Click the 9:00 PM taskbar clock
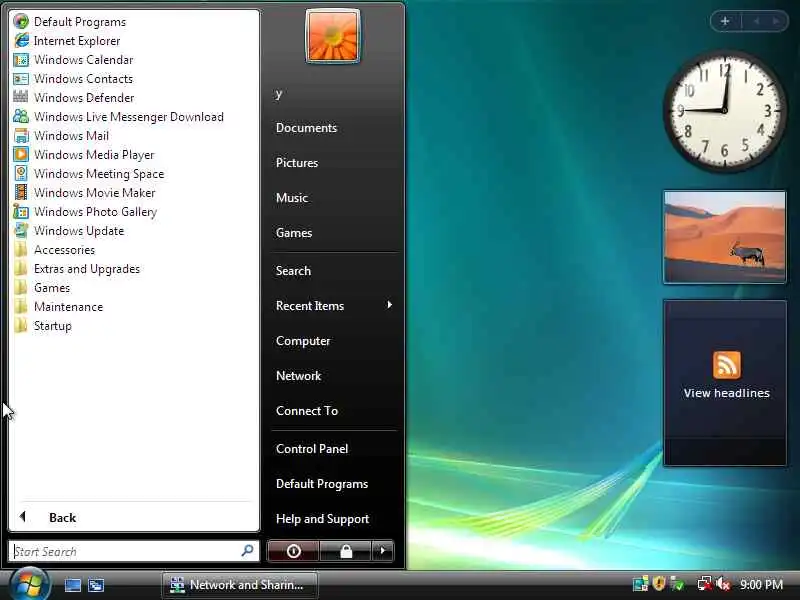The image size is (800, 600). click(x=761, y=584)
